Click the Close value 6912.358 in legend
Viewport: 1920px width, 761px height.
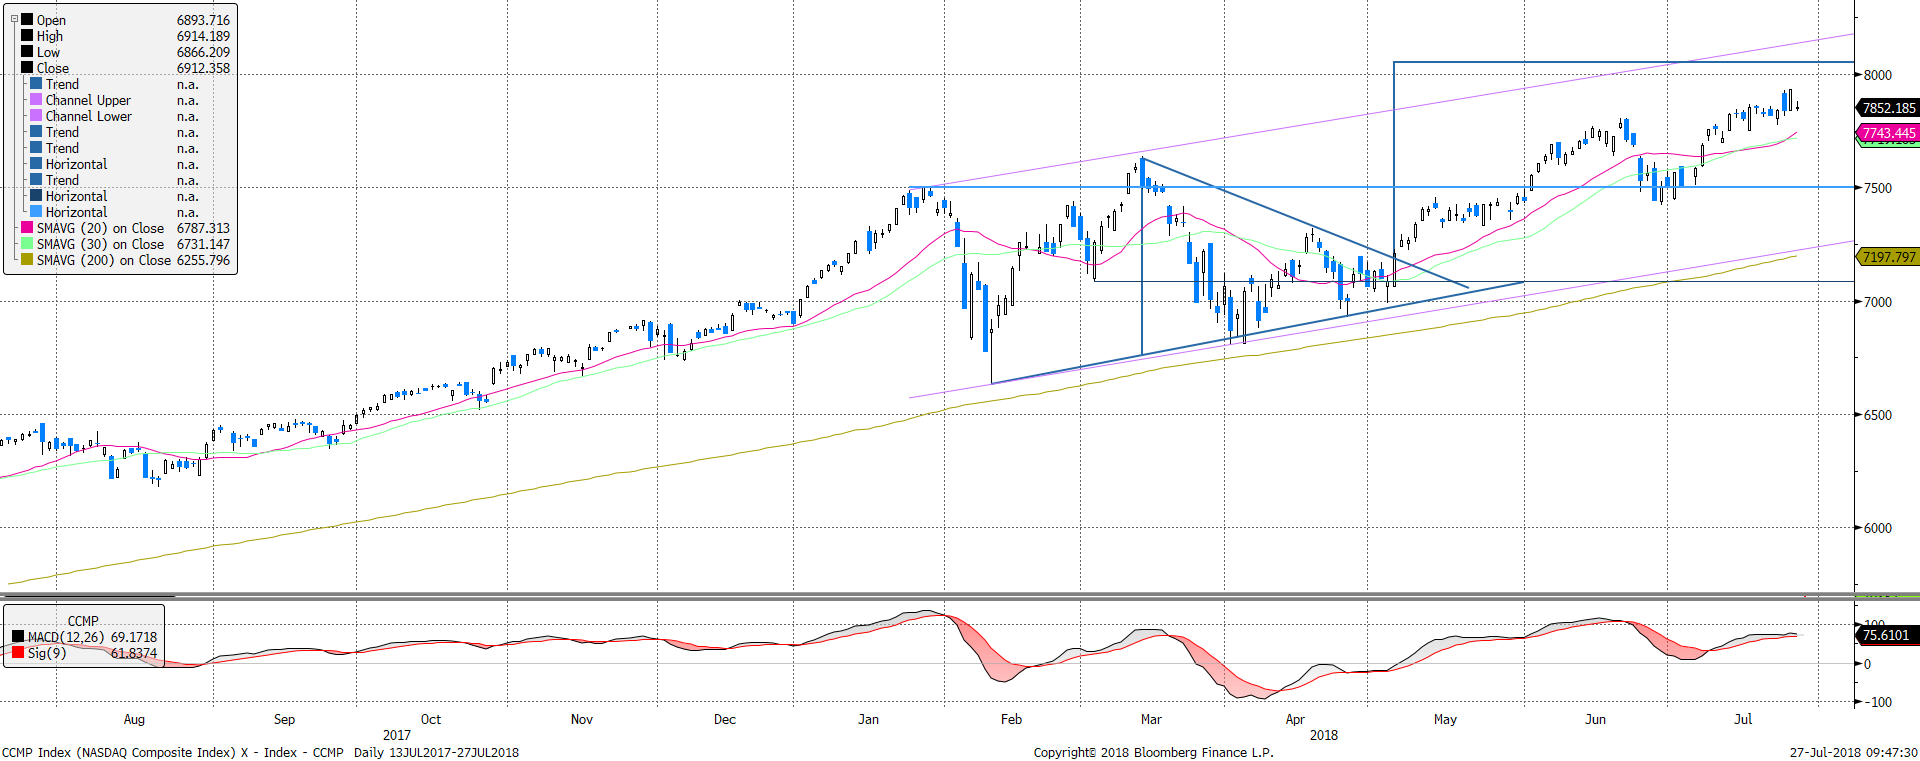click(x=203, y=68)
